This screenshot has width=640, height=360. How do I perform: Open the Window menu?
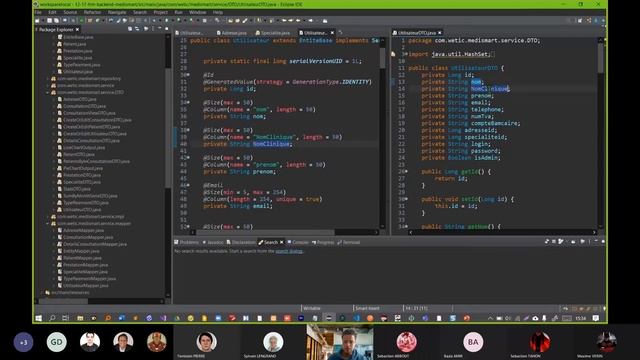[198, 12]
